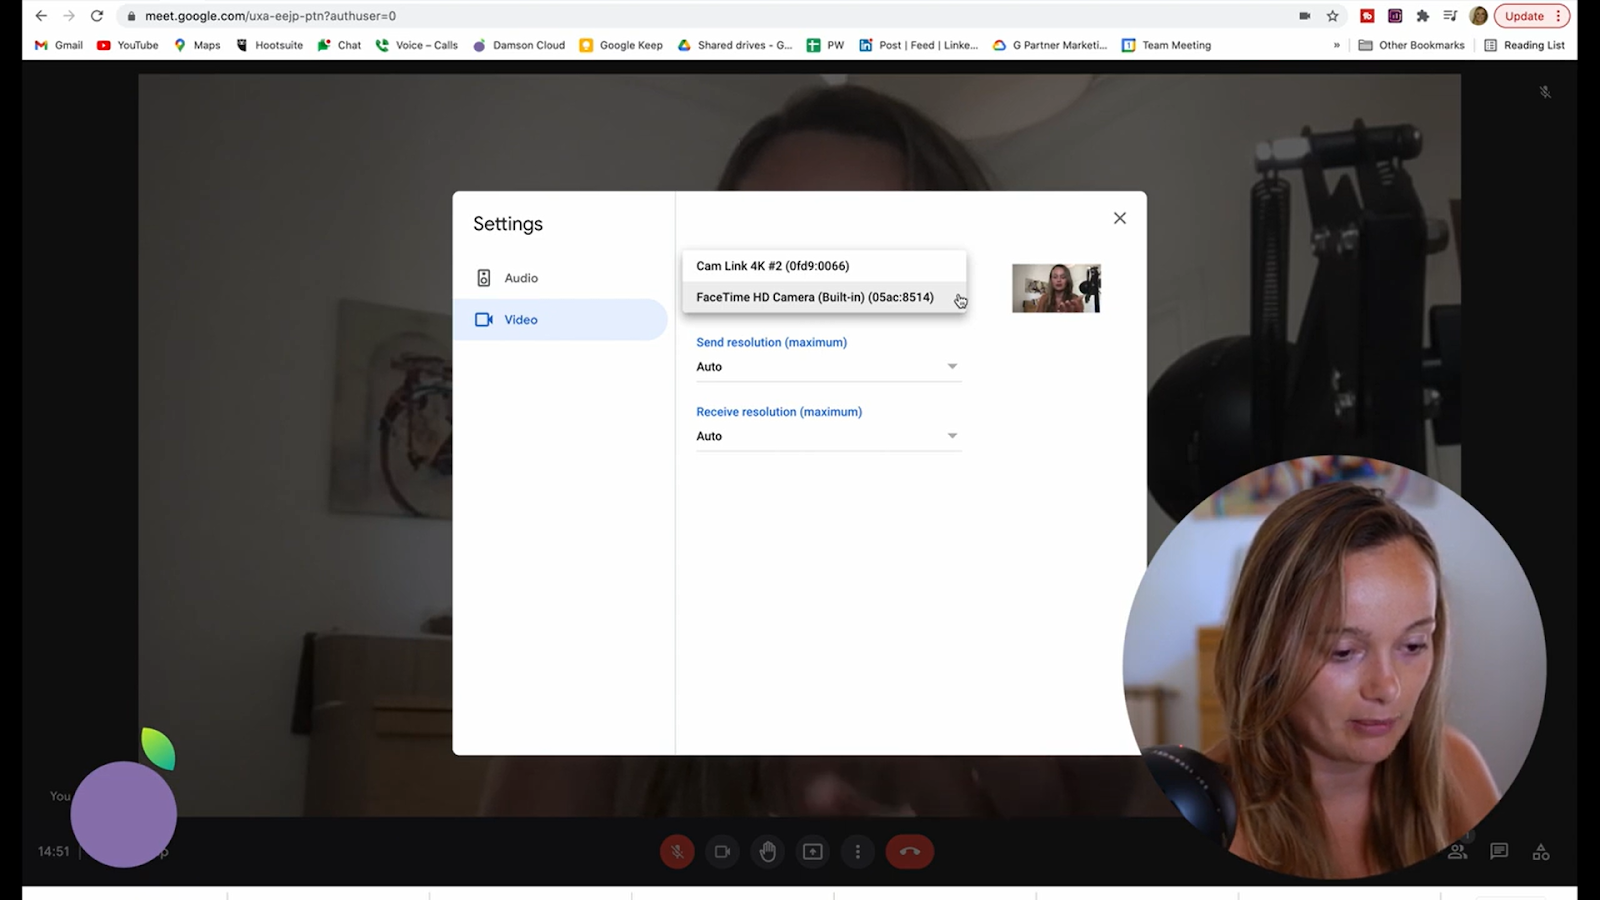Open Maps bookmark
This screenshot has width=1600, height=900.
197,45
